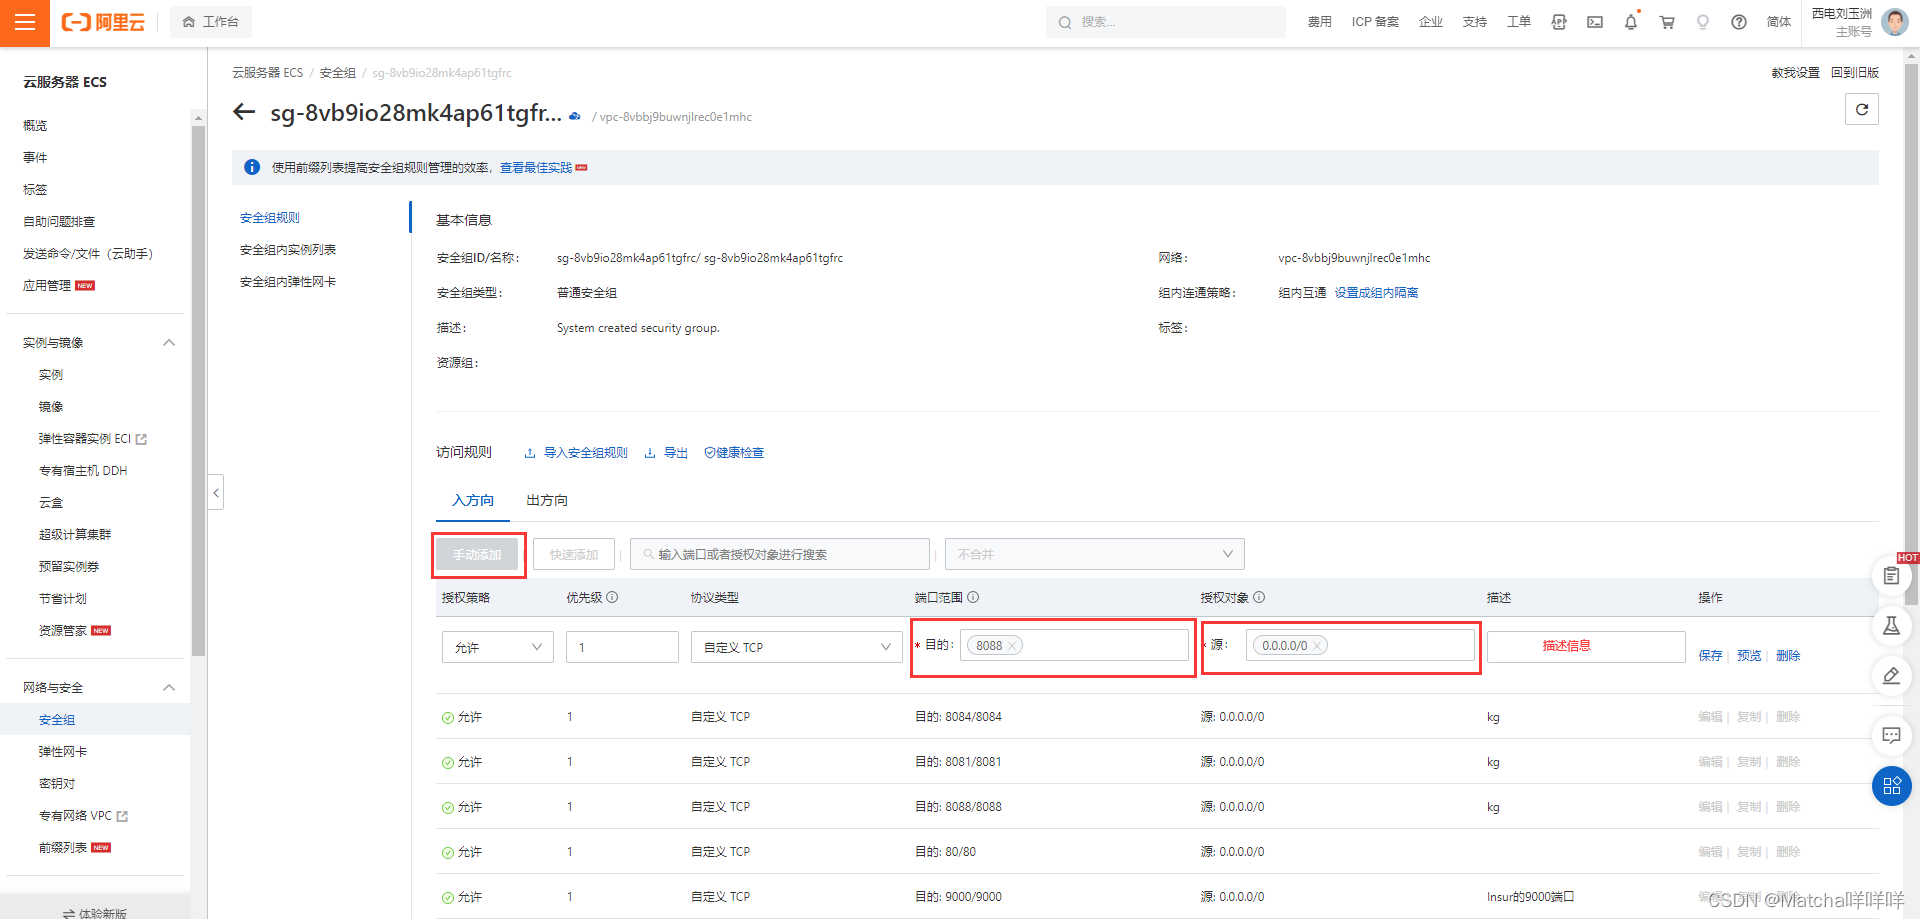The height and width of the screenshot is (919, 1920).
Task: Open the app download icon in top bar
Action: tap(1559, 22)
